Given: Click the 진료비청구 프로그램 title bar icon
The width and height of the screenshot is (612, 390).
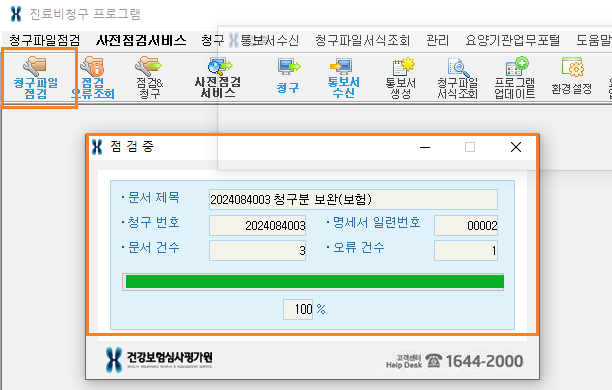Looking at the screenshot, I should pyautogui.click(x=16, y=14).
